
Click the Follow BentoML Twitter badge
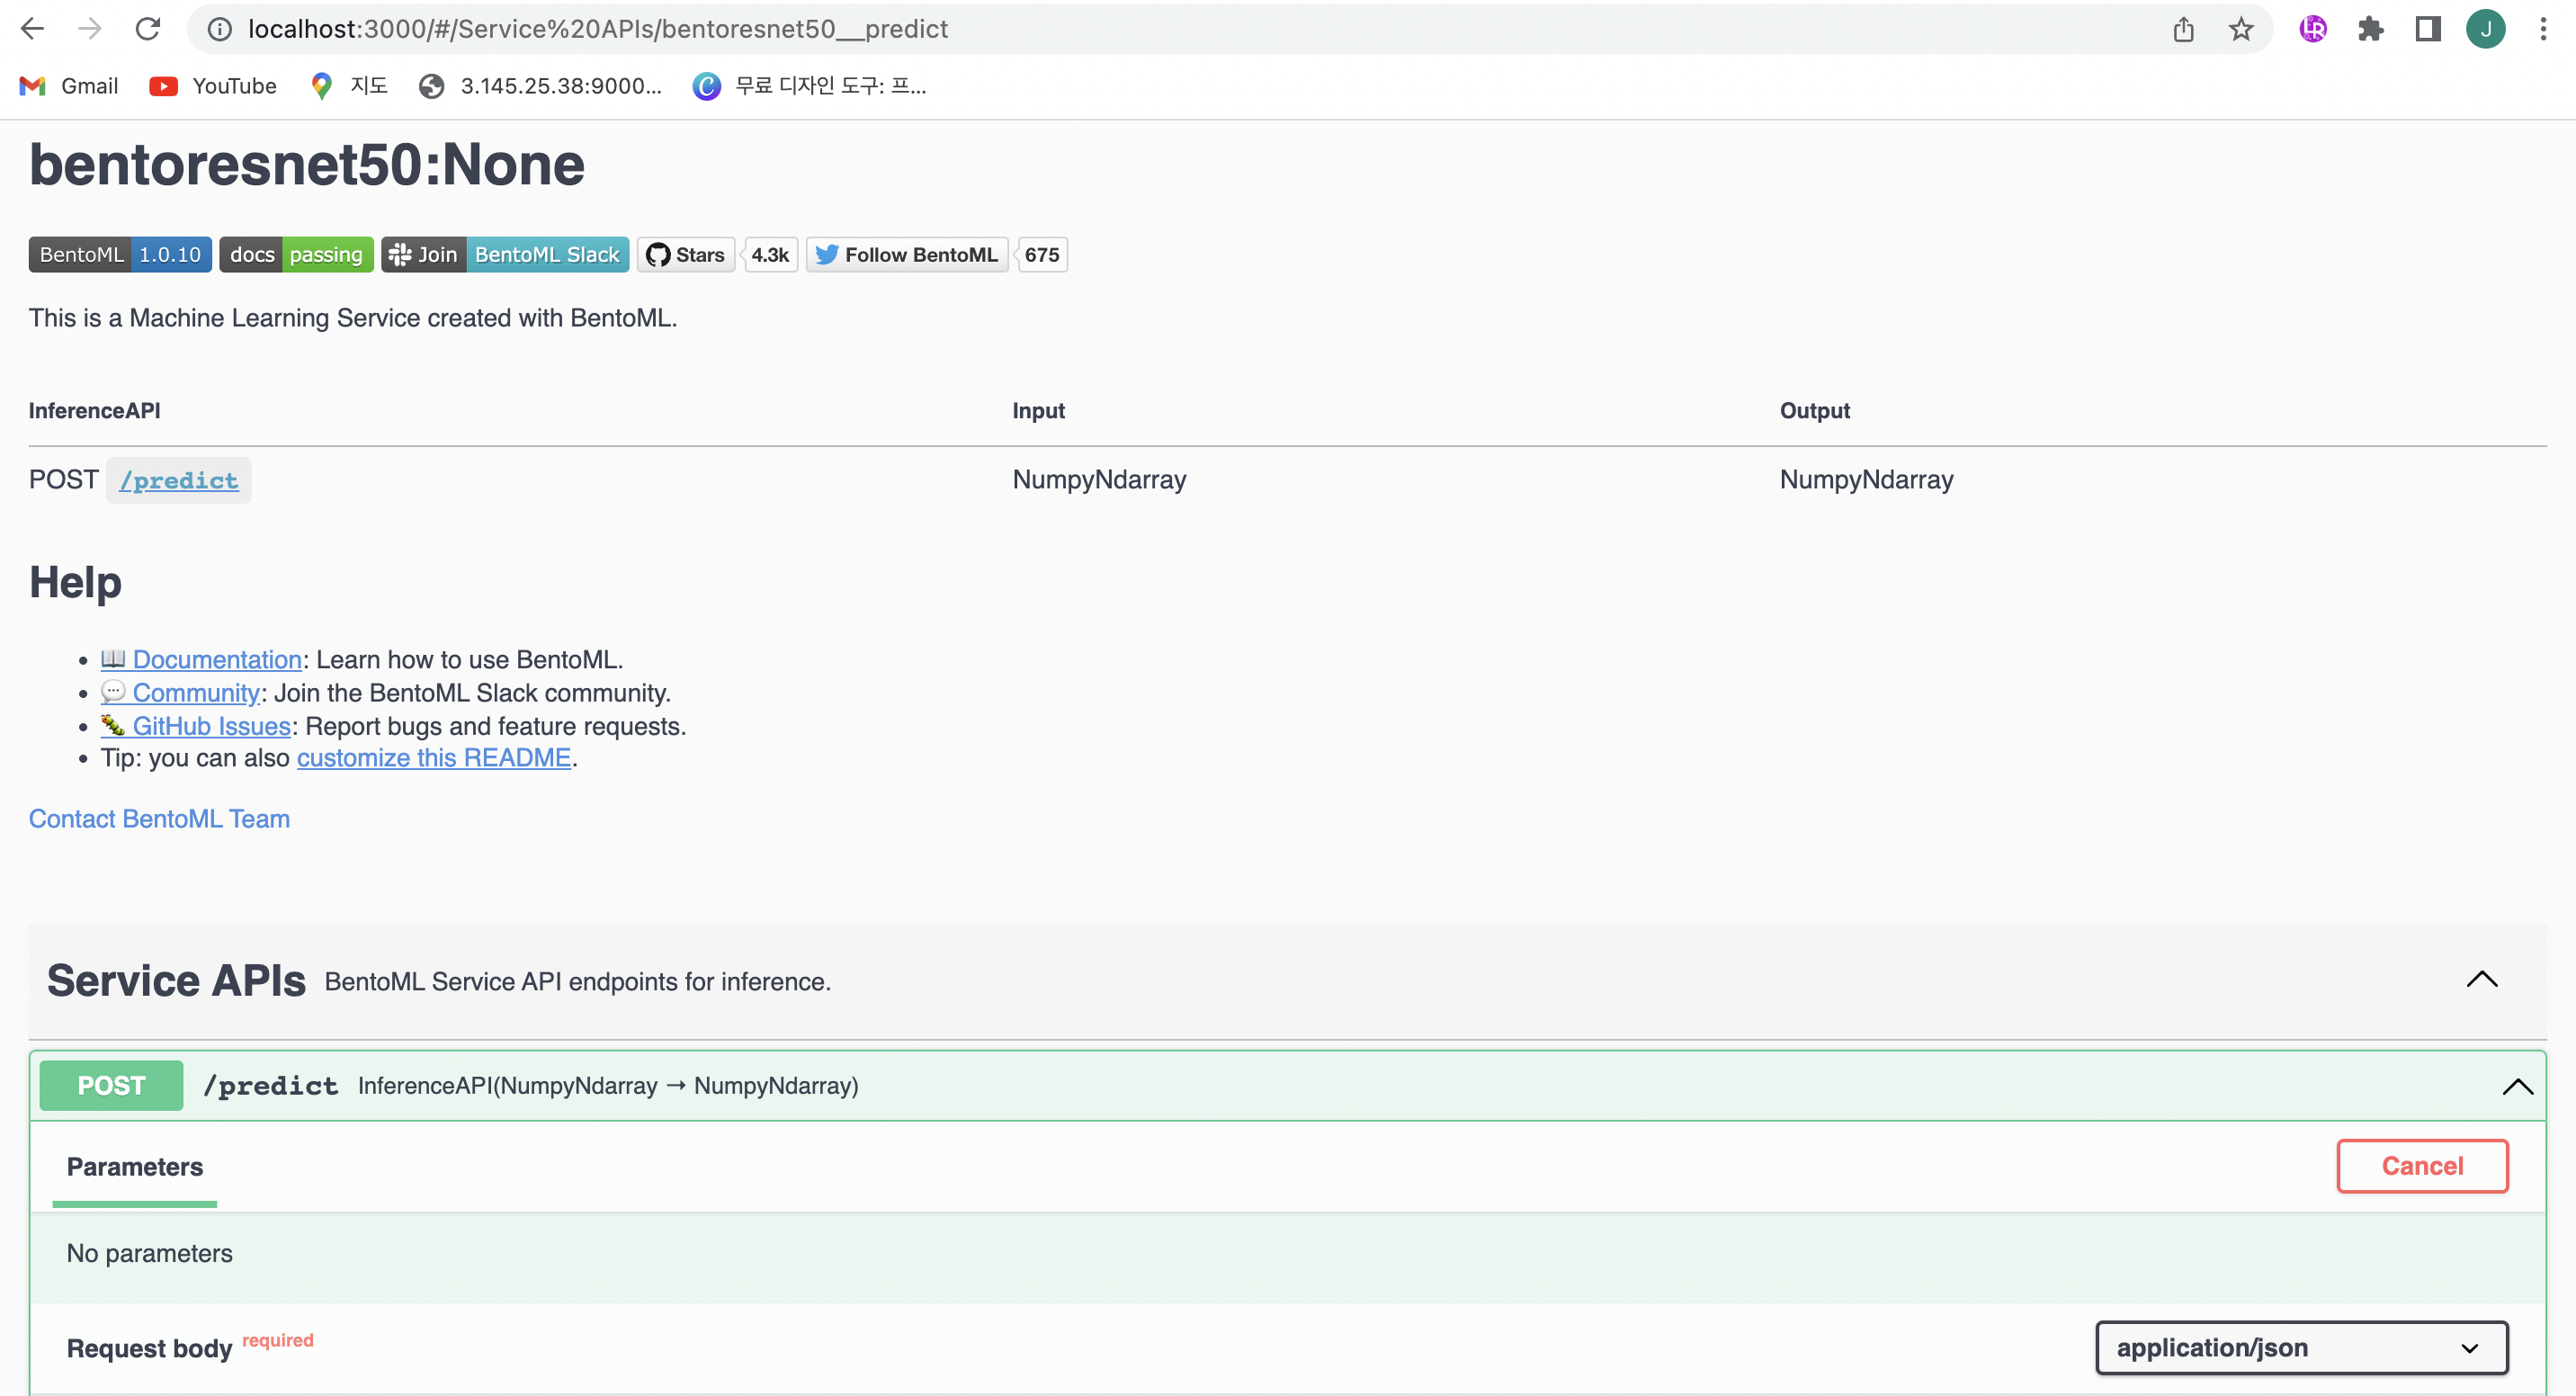[907, 255]
